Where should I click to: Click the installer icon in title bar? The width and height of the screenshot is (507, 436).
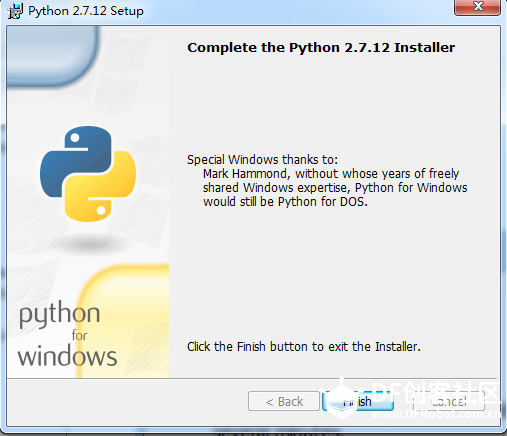click(x=15, y=11)
